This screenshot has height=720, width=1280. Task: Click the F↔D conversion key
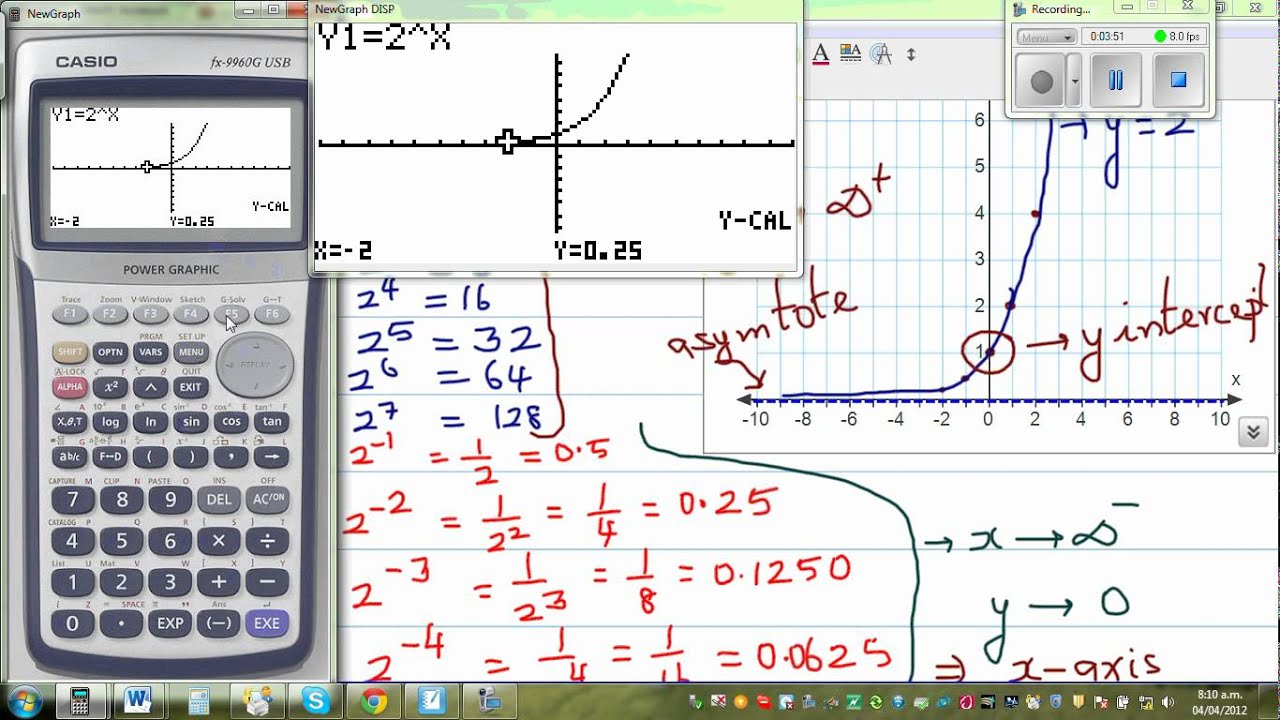coord(110,457)
